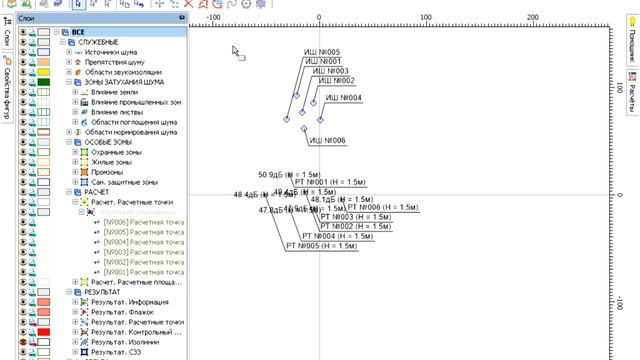Viewport: 640px width, 360px height.
Task: Click red swatch for Результат. Контрольный
Action: click(x=44, y=332)
